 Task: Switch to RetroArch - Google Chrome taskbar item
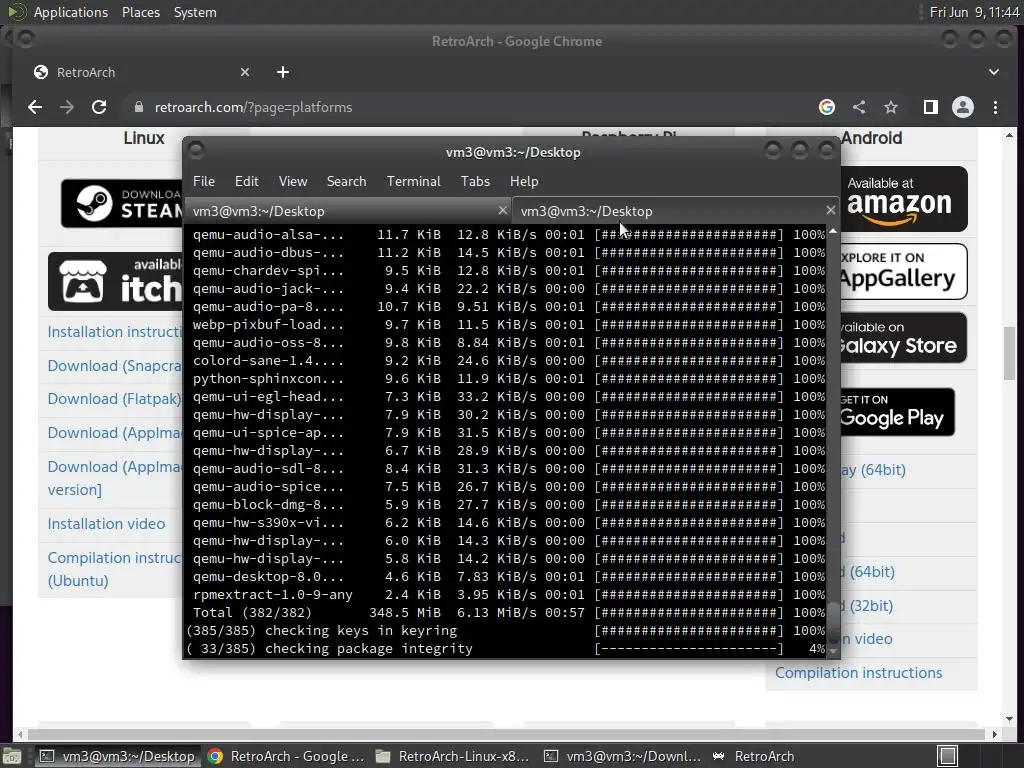286,756
